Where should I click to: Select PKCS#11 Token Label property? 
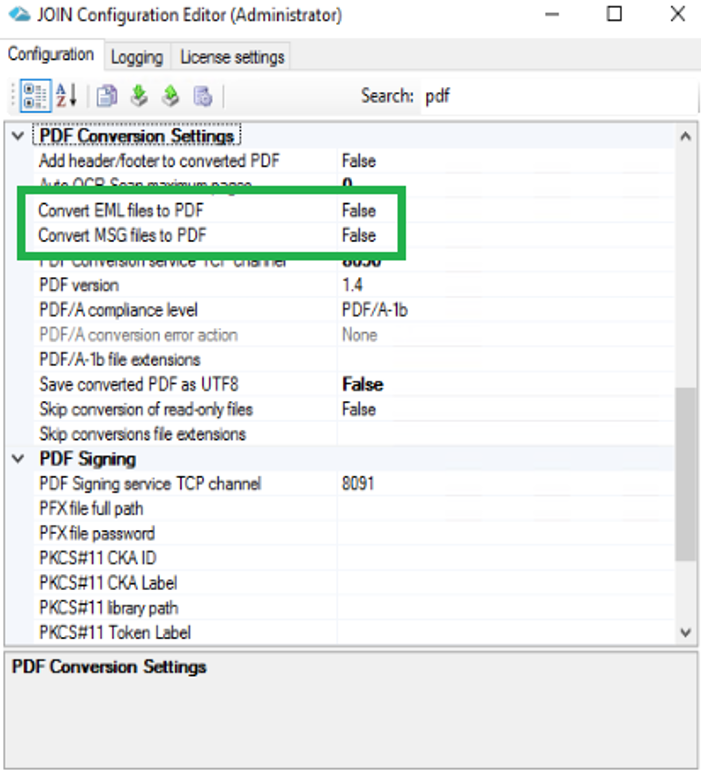click(115, 632)
